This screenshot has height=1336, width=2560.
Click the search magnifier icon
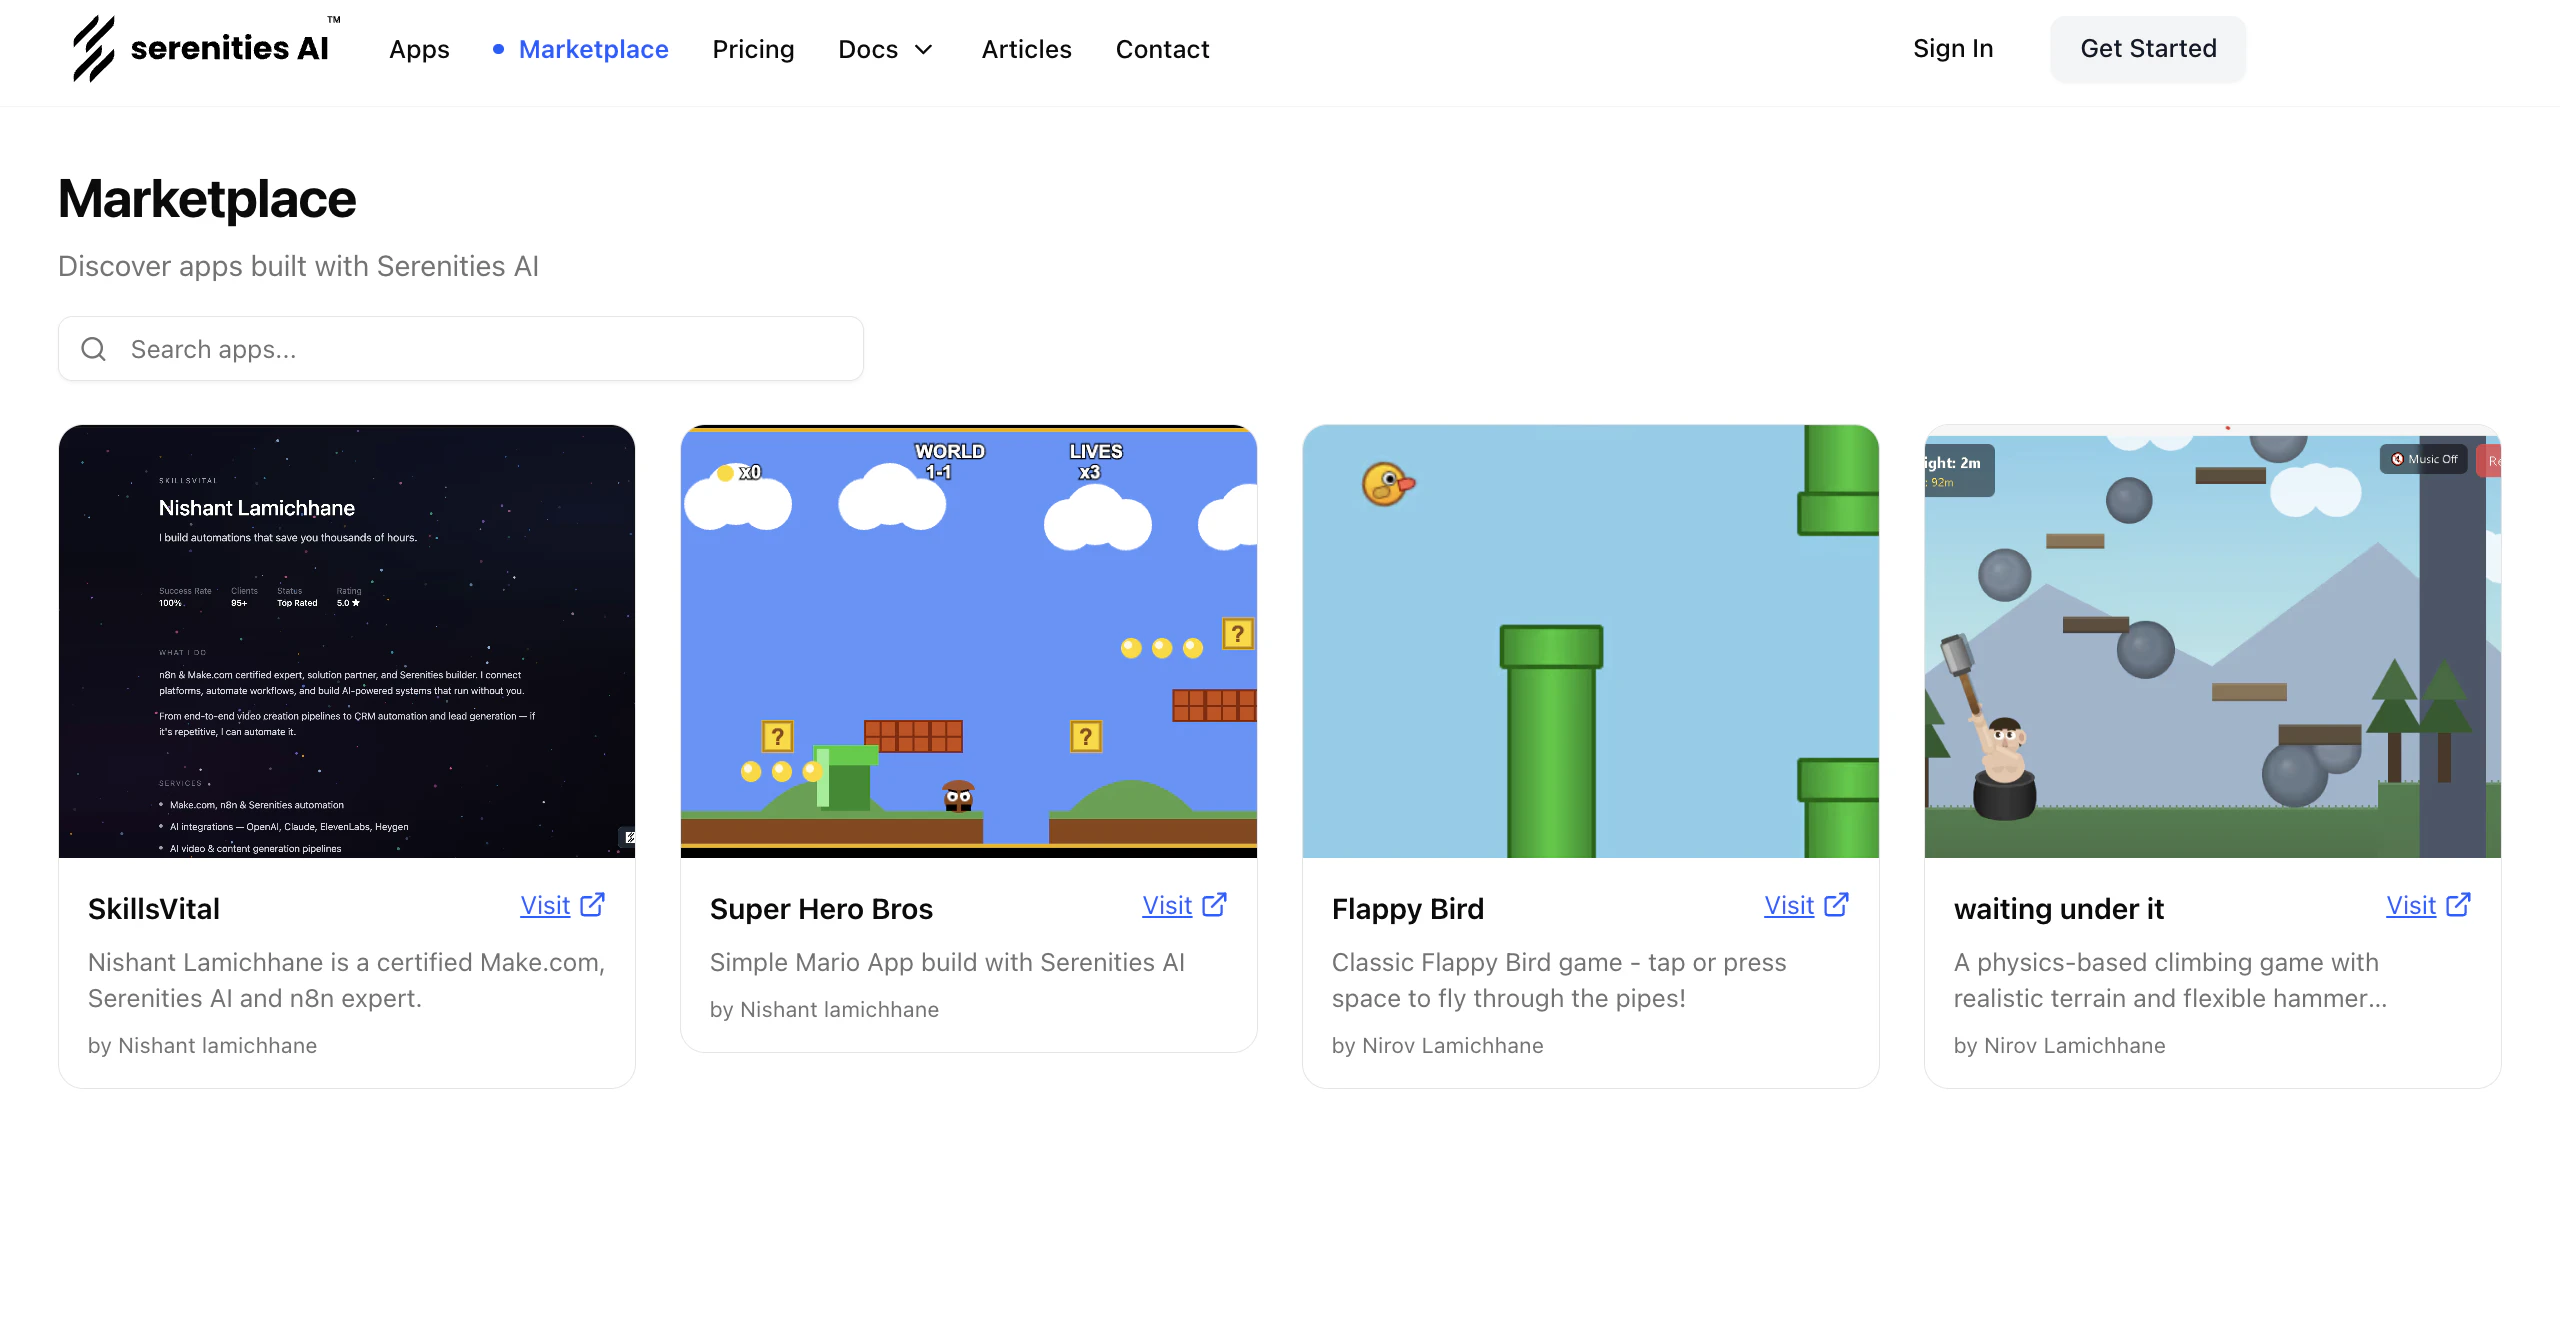pyautogui.click(x=94, y=349)
